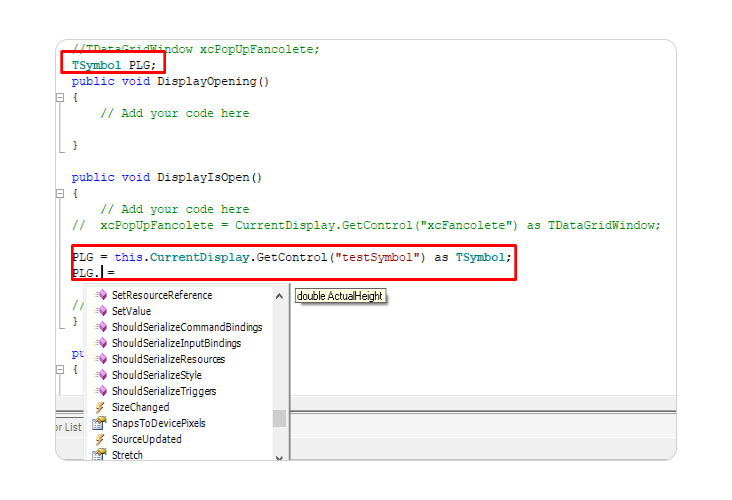Click the SetValue method icon
The width and height of the screenshot is (732, 500).
click(101, 312)
